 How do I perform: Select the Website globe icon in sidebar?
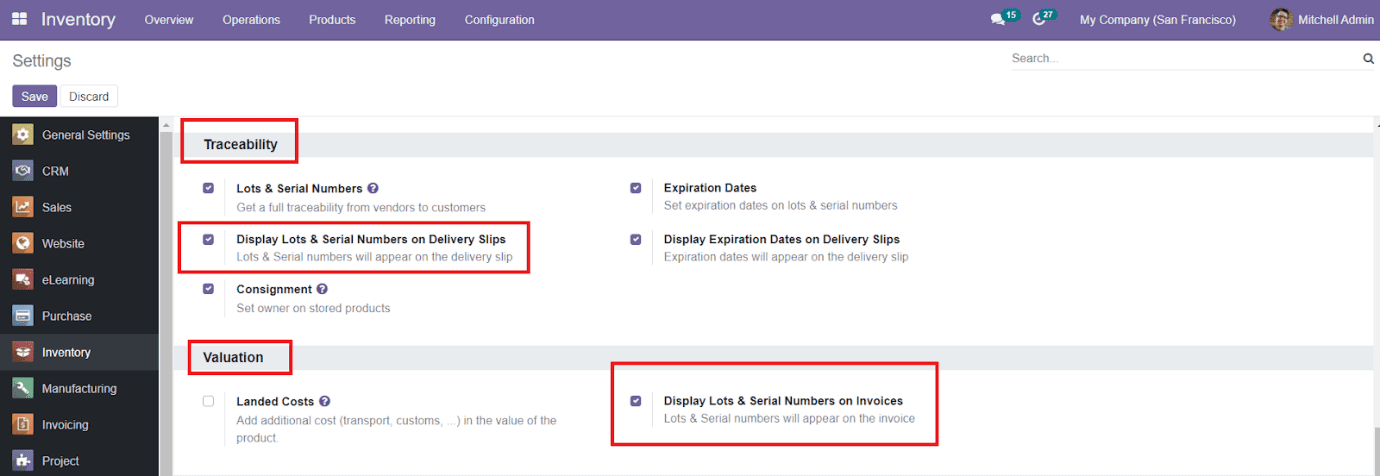[23, 243]
